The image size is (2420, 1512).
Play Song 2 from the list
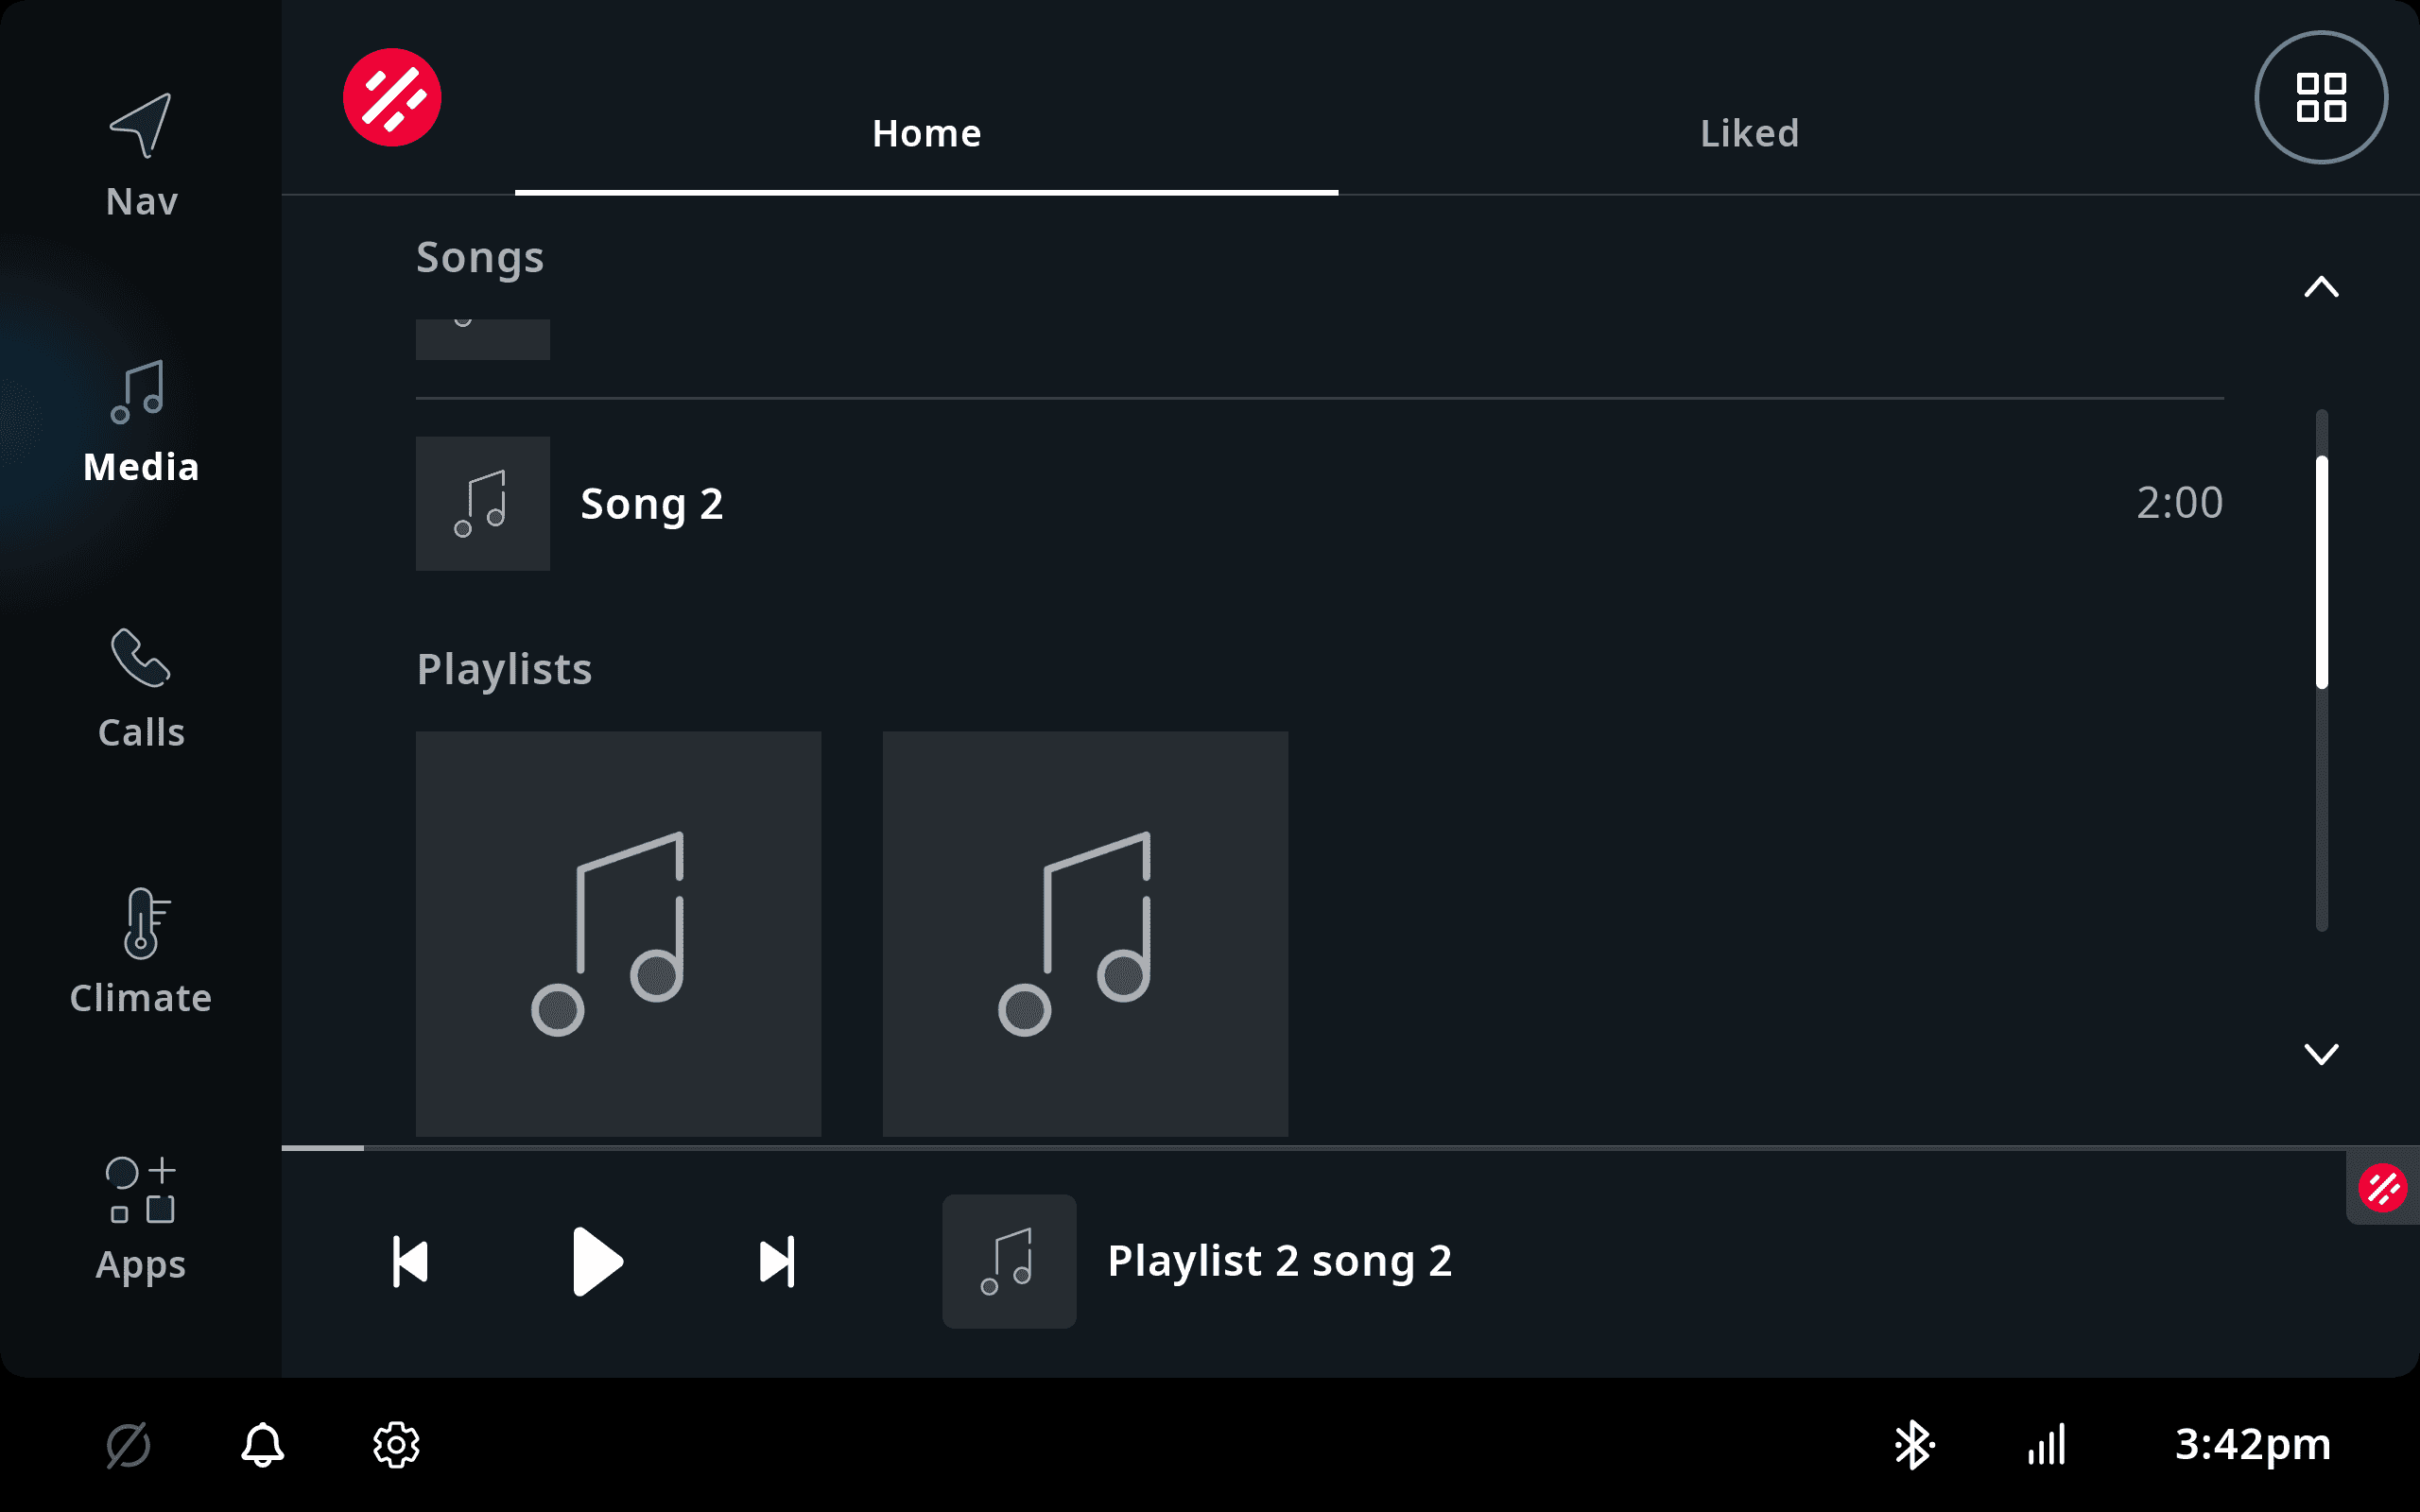click(1320, 503)
